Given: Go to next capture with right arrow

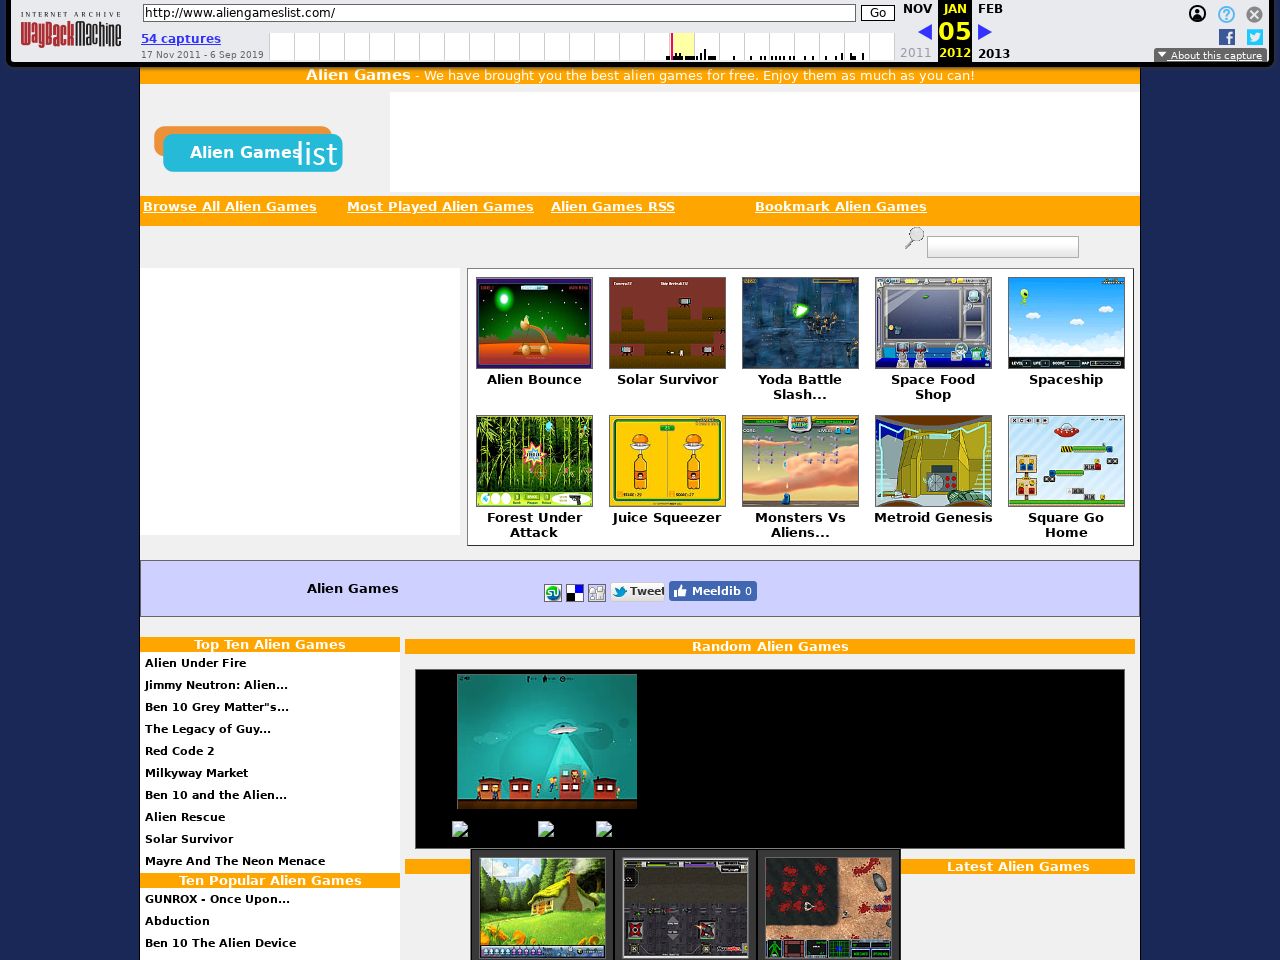Looking at the screenshot, I should (x=985, y=32).
